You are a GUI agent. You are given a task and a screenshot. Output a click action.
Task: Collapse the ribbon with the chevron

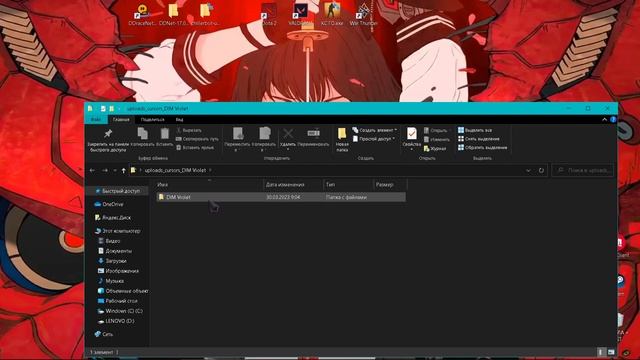point(604,120)
